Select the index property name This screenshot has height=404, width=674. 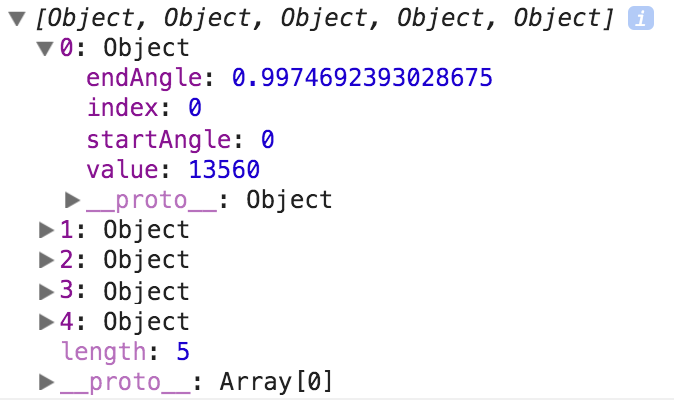(122, 108)
